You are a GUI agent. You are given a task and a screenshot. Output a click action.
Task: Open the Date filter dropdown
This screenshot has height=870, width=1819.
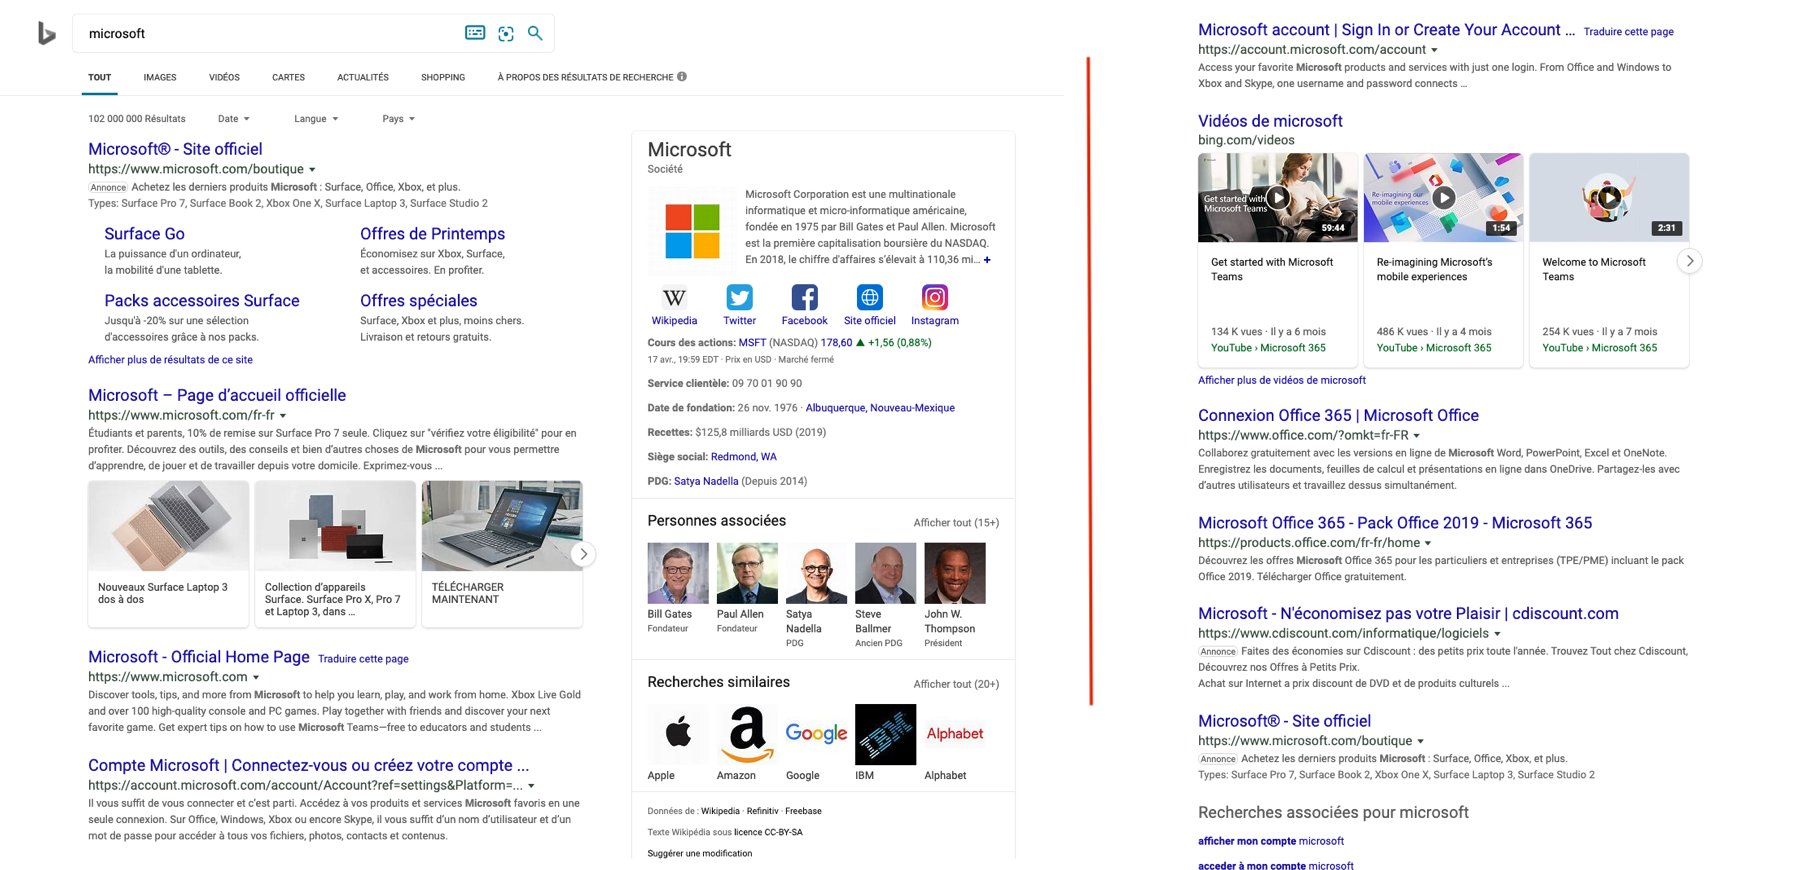coord(234,119)
